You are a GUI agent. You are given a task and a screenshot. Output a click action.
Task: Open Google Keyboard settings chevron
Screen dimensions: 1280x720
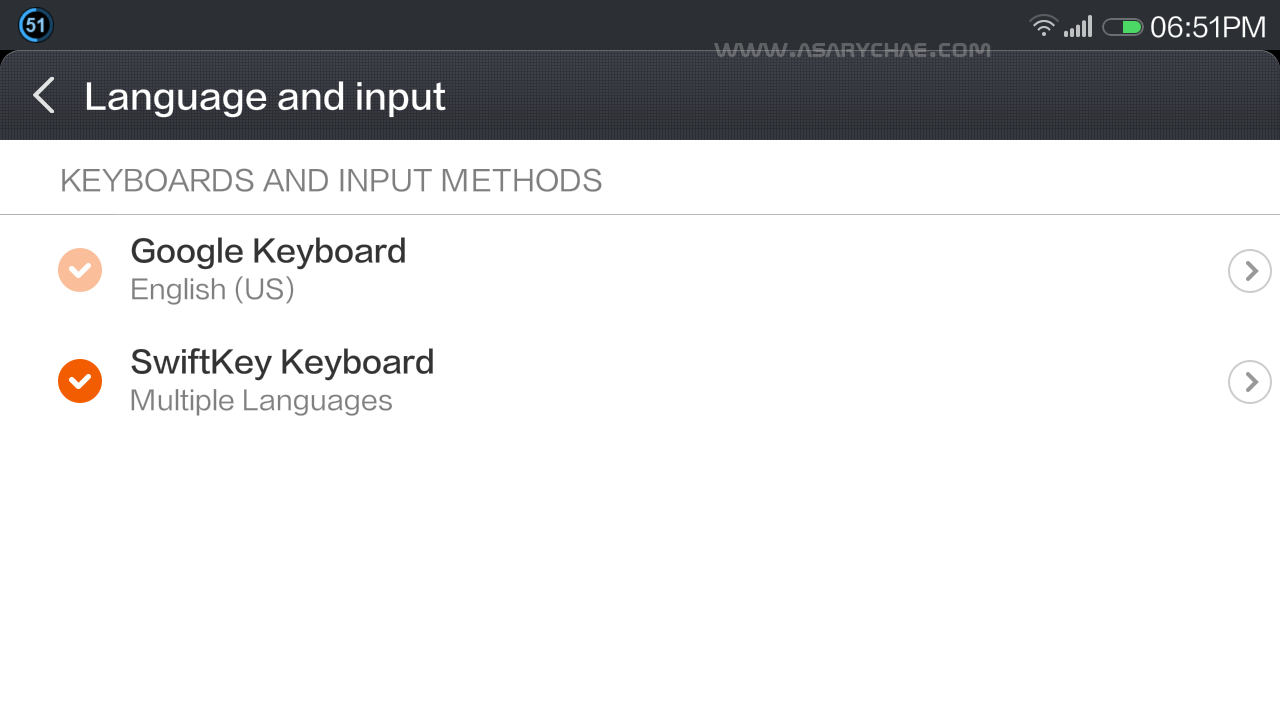[1249, 271]
